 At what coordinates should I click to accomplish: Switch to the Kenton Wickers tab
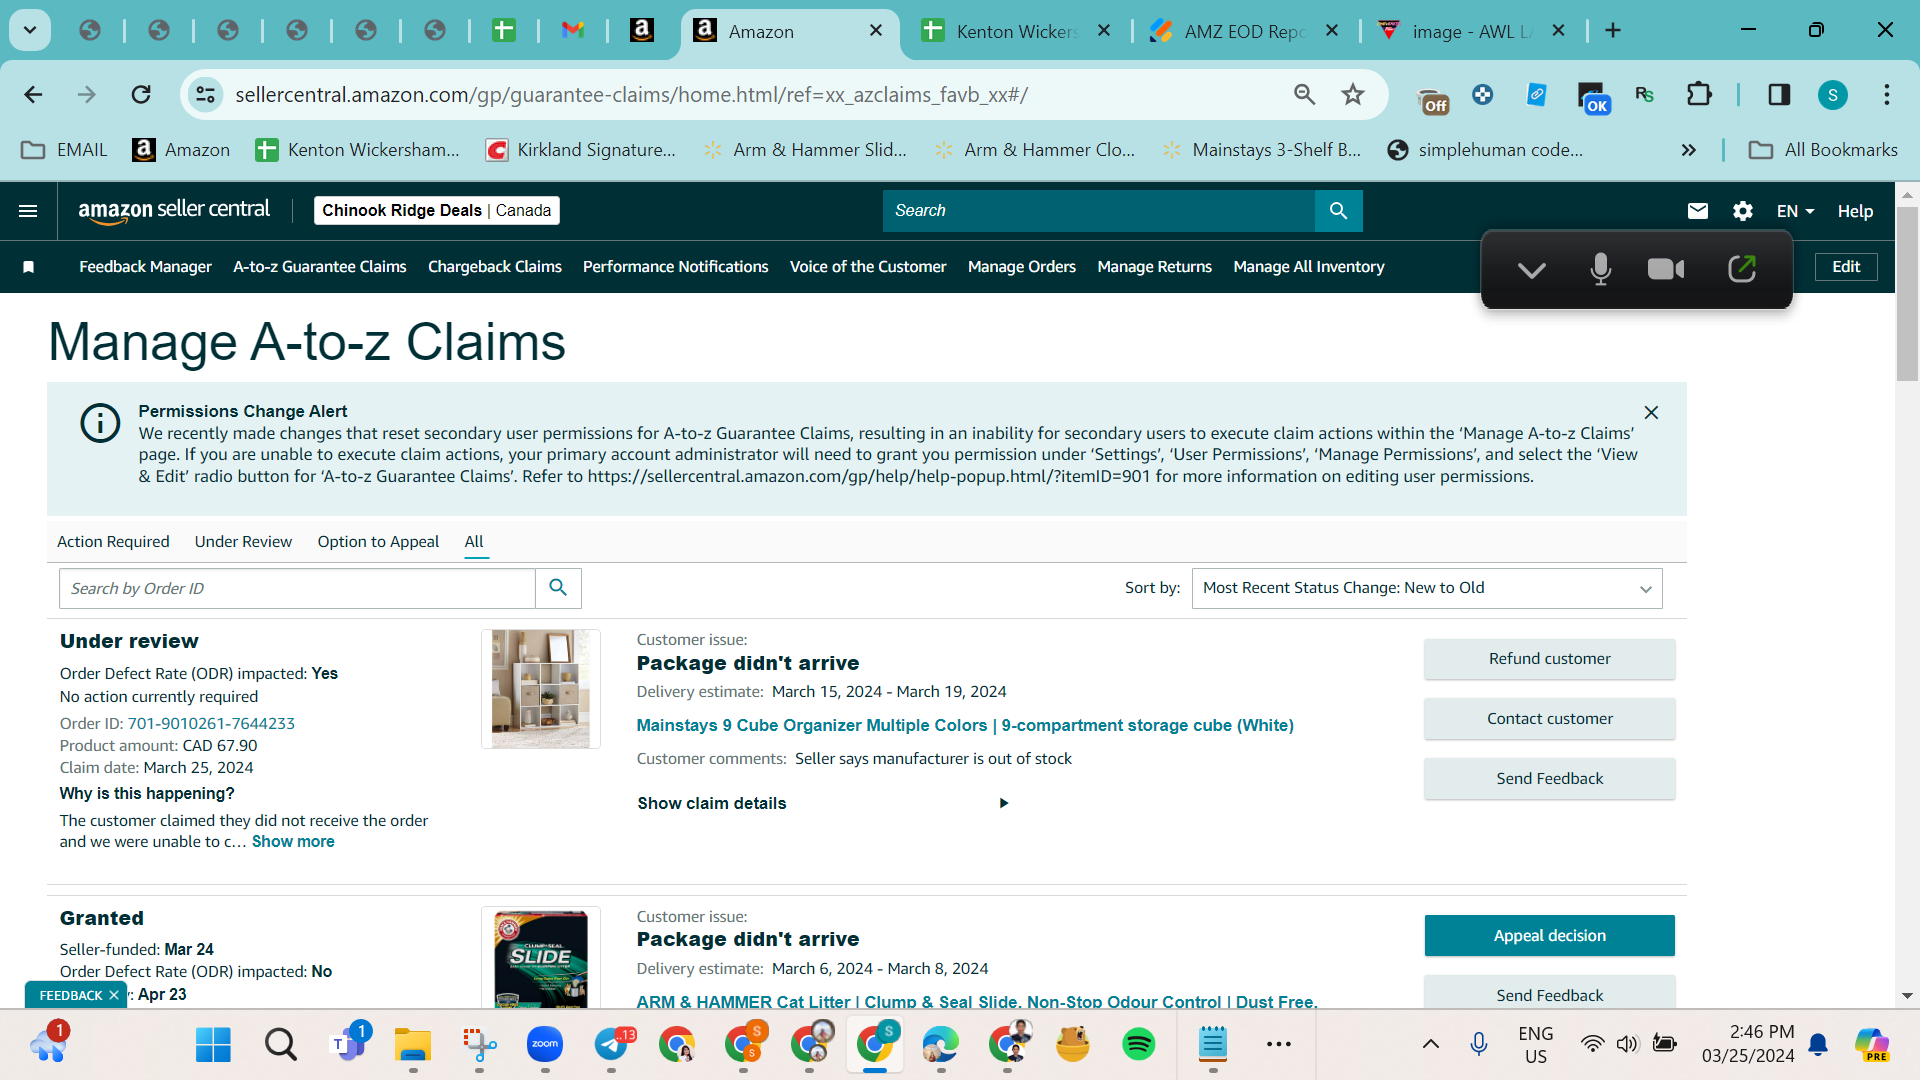click(x=1017, y=31)
